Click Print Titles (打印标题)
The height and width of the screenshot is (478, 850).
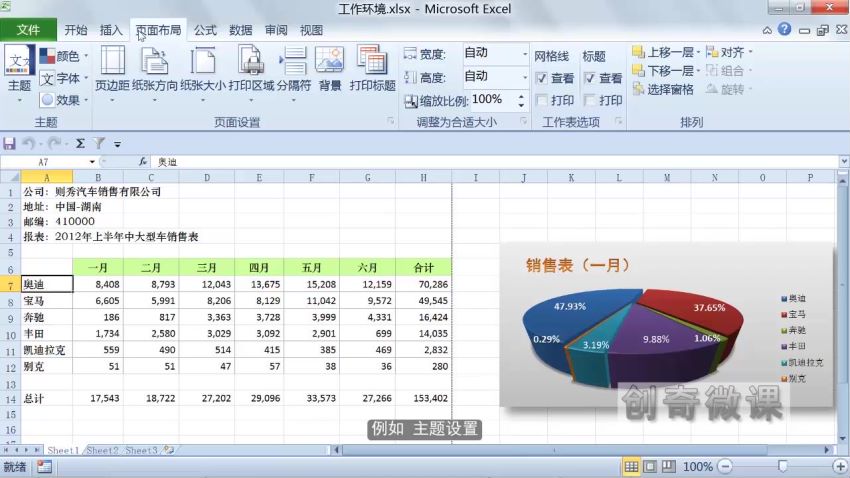pyautogui.click(x=372, y=70)
